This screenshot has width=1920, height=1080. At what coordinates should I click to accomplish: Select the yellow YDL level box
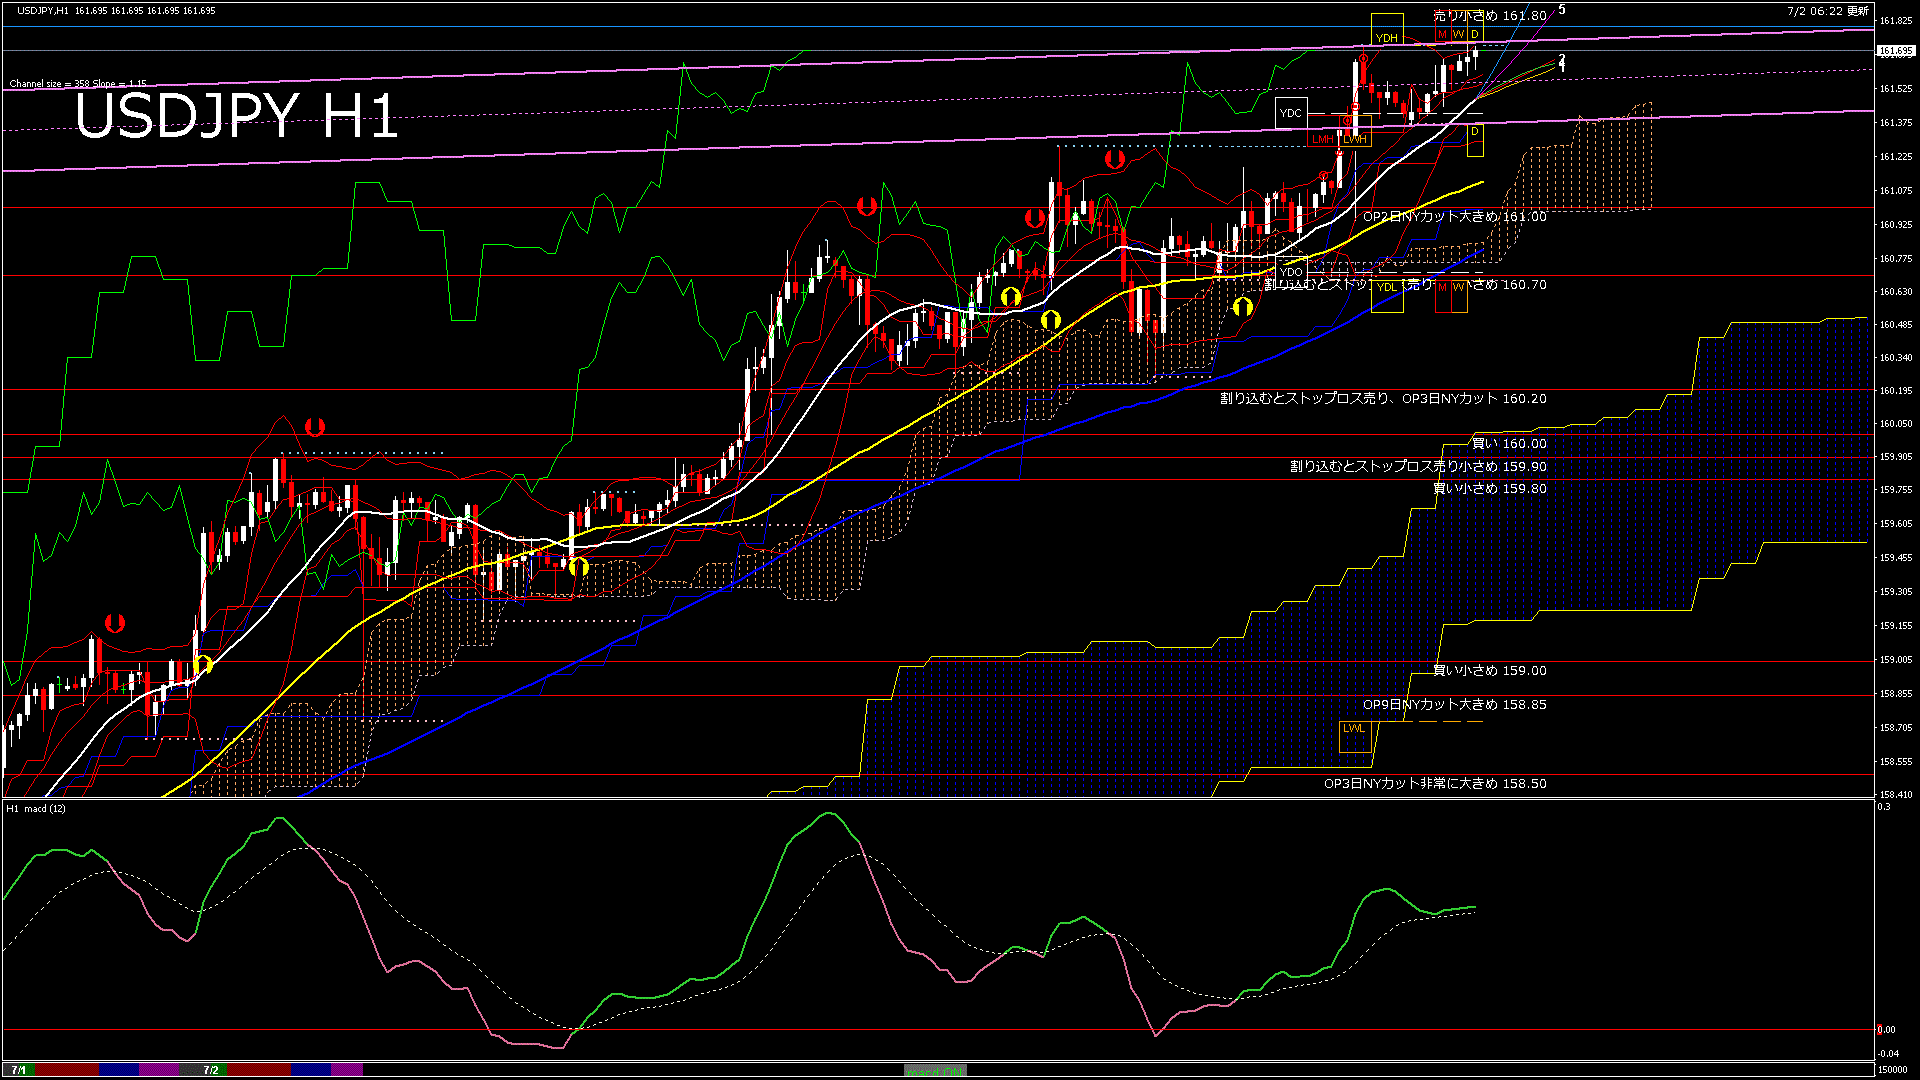click(1386, 288)
